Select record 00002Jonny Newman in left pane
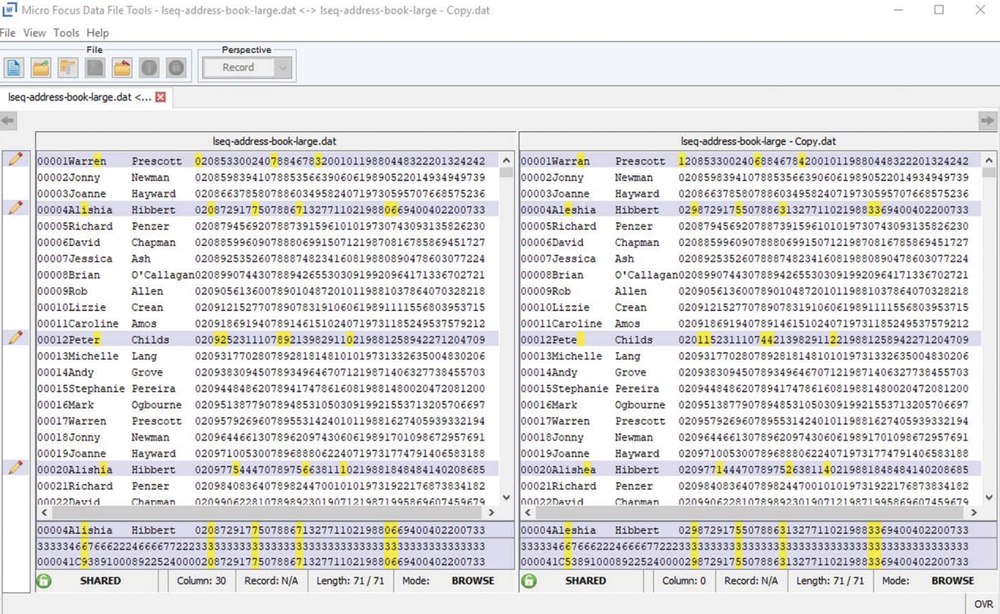1000x614 pixels. (267, 177)
